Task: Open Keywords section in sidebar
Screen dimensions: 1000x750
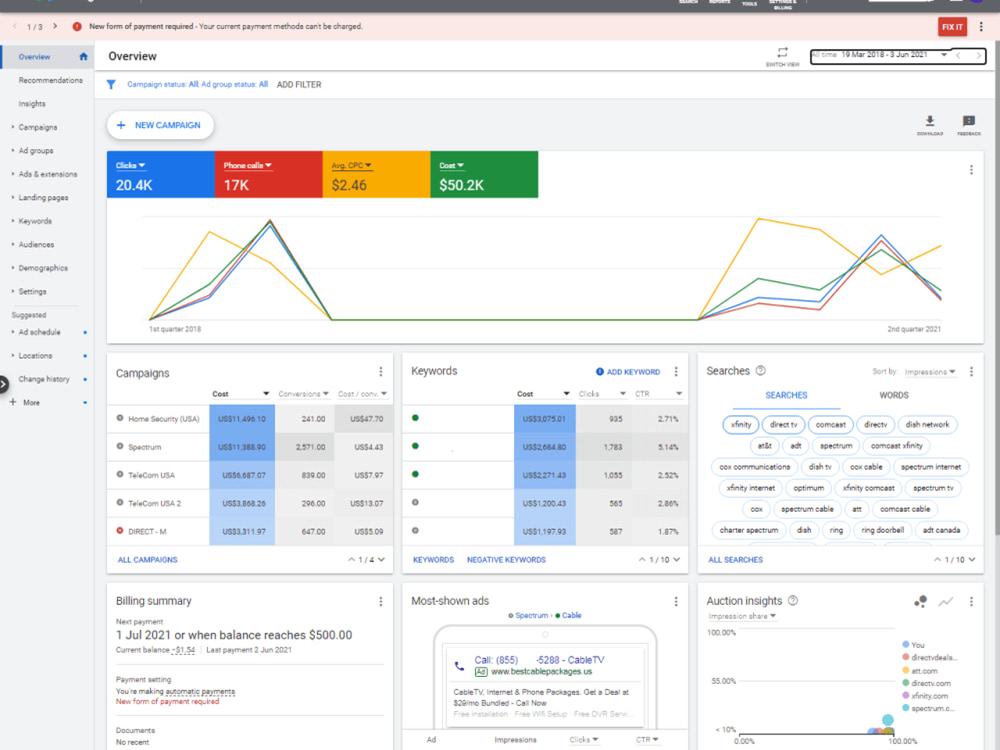Action: (x=35, y=221)
